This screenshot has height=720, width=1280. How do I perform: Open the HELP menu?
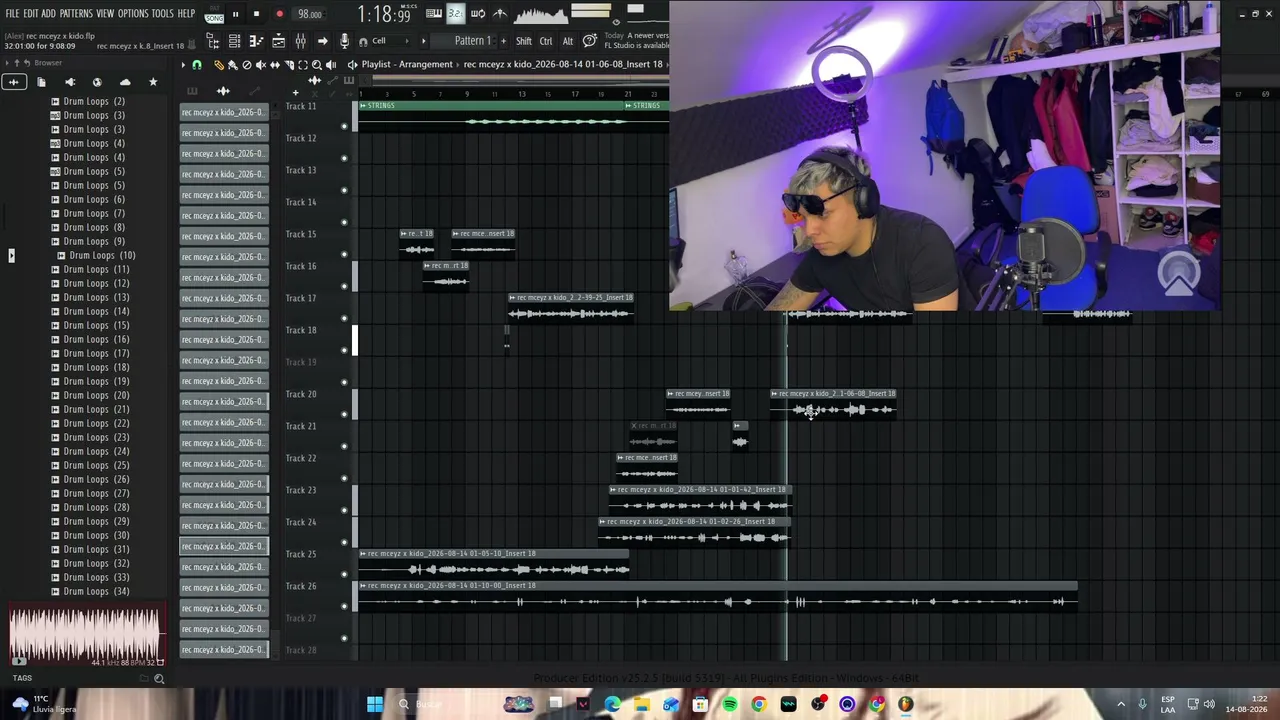tap(186, 14)
